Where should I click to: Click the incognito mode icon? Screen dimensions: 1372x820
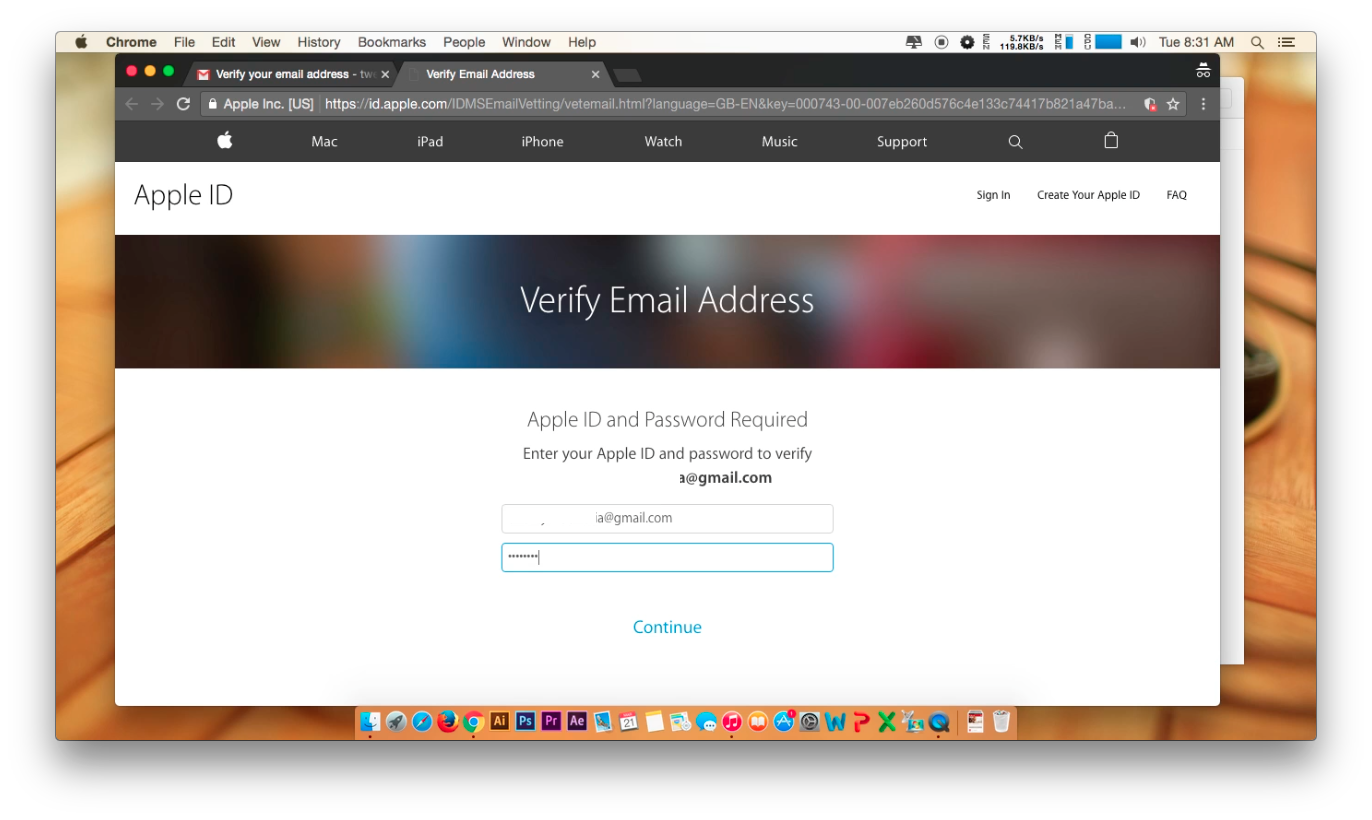tap(1203, 70)
